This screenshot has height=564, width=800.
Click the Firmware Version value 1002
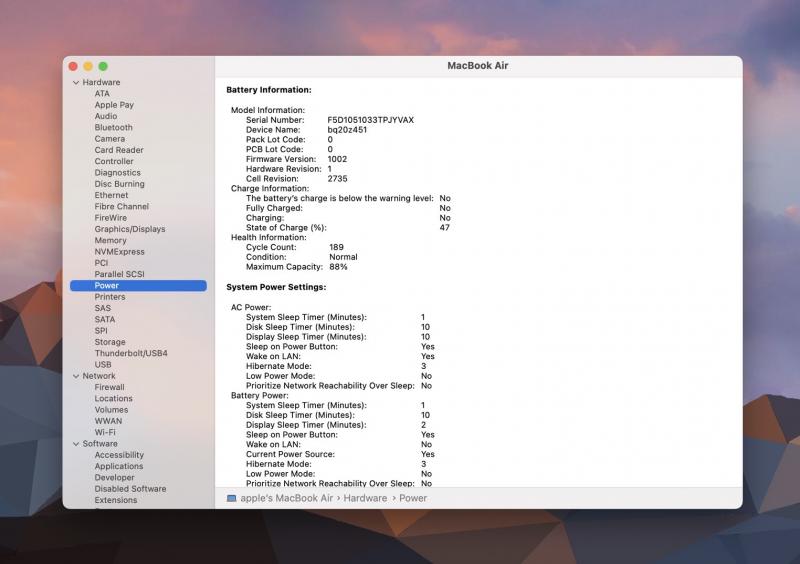[x=337, y=159]
